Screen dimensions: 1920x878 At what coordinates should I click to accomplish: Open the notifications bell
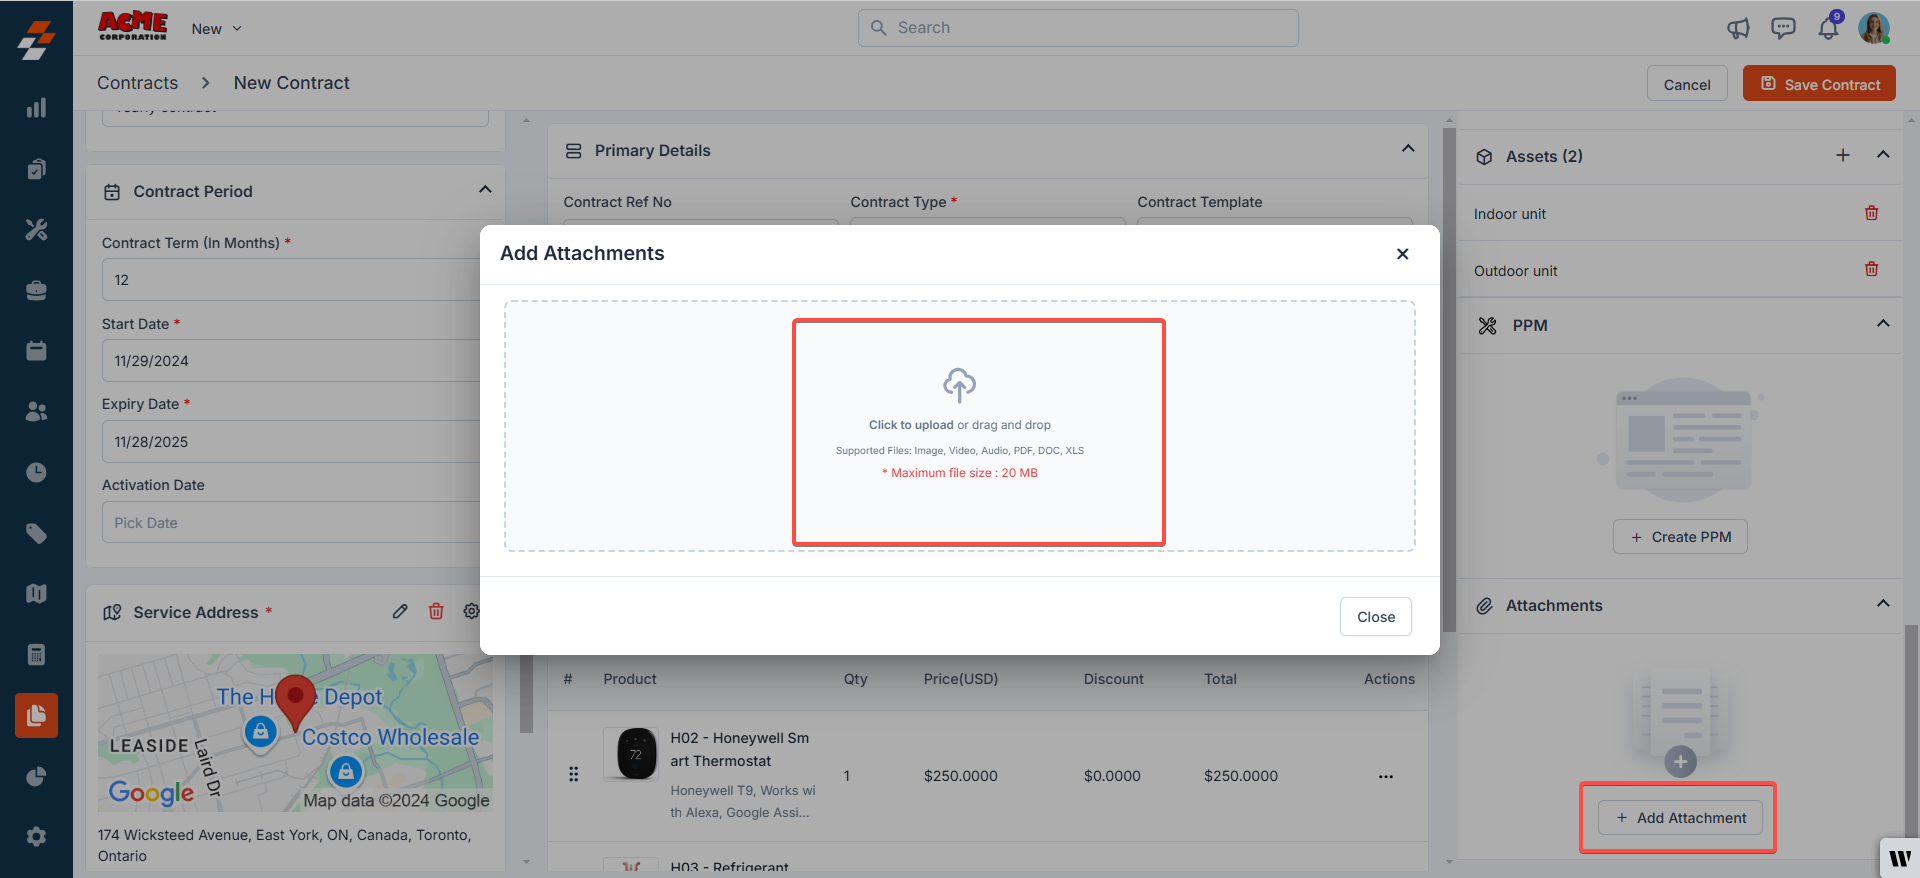tap(1828, 28)
